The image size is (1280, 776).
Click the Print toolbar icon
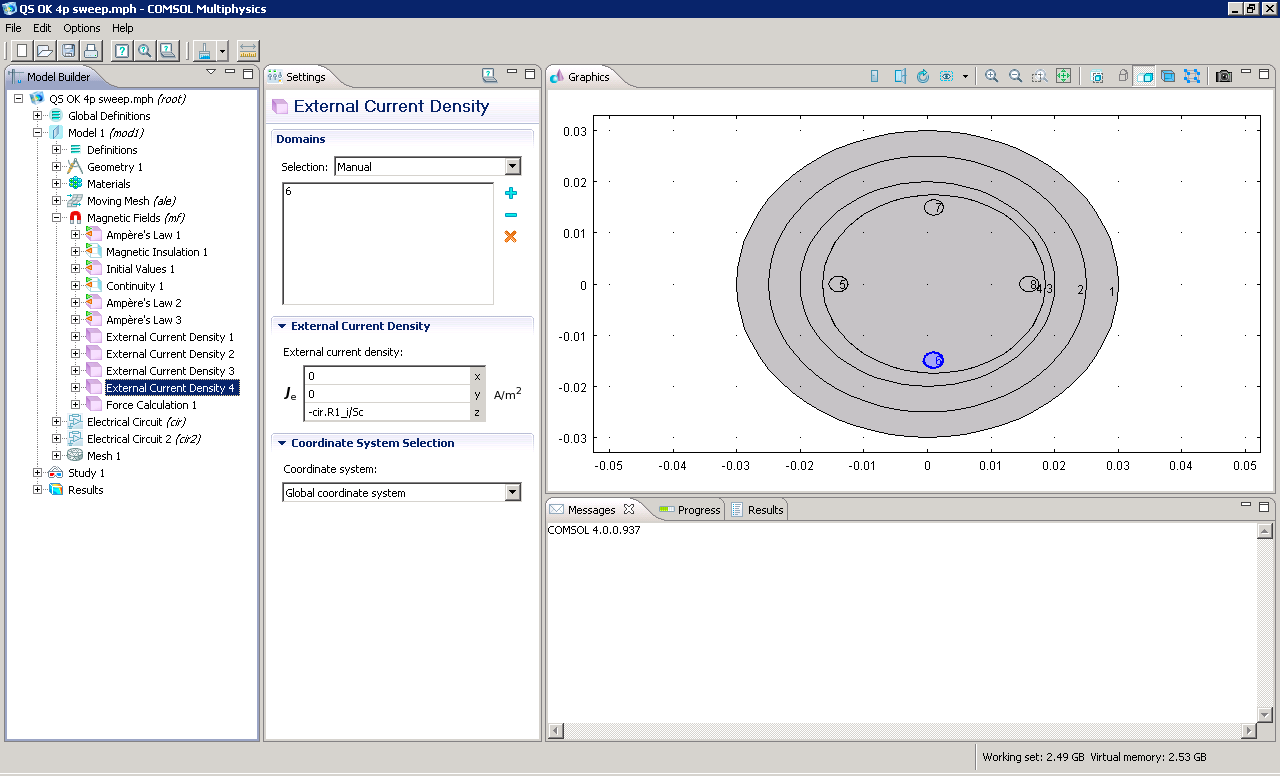[x=91, y=50]
